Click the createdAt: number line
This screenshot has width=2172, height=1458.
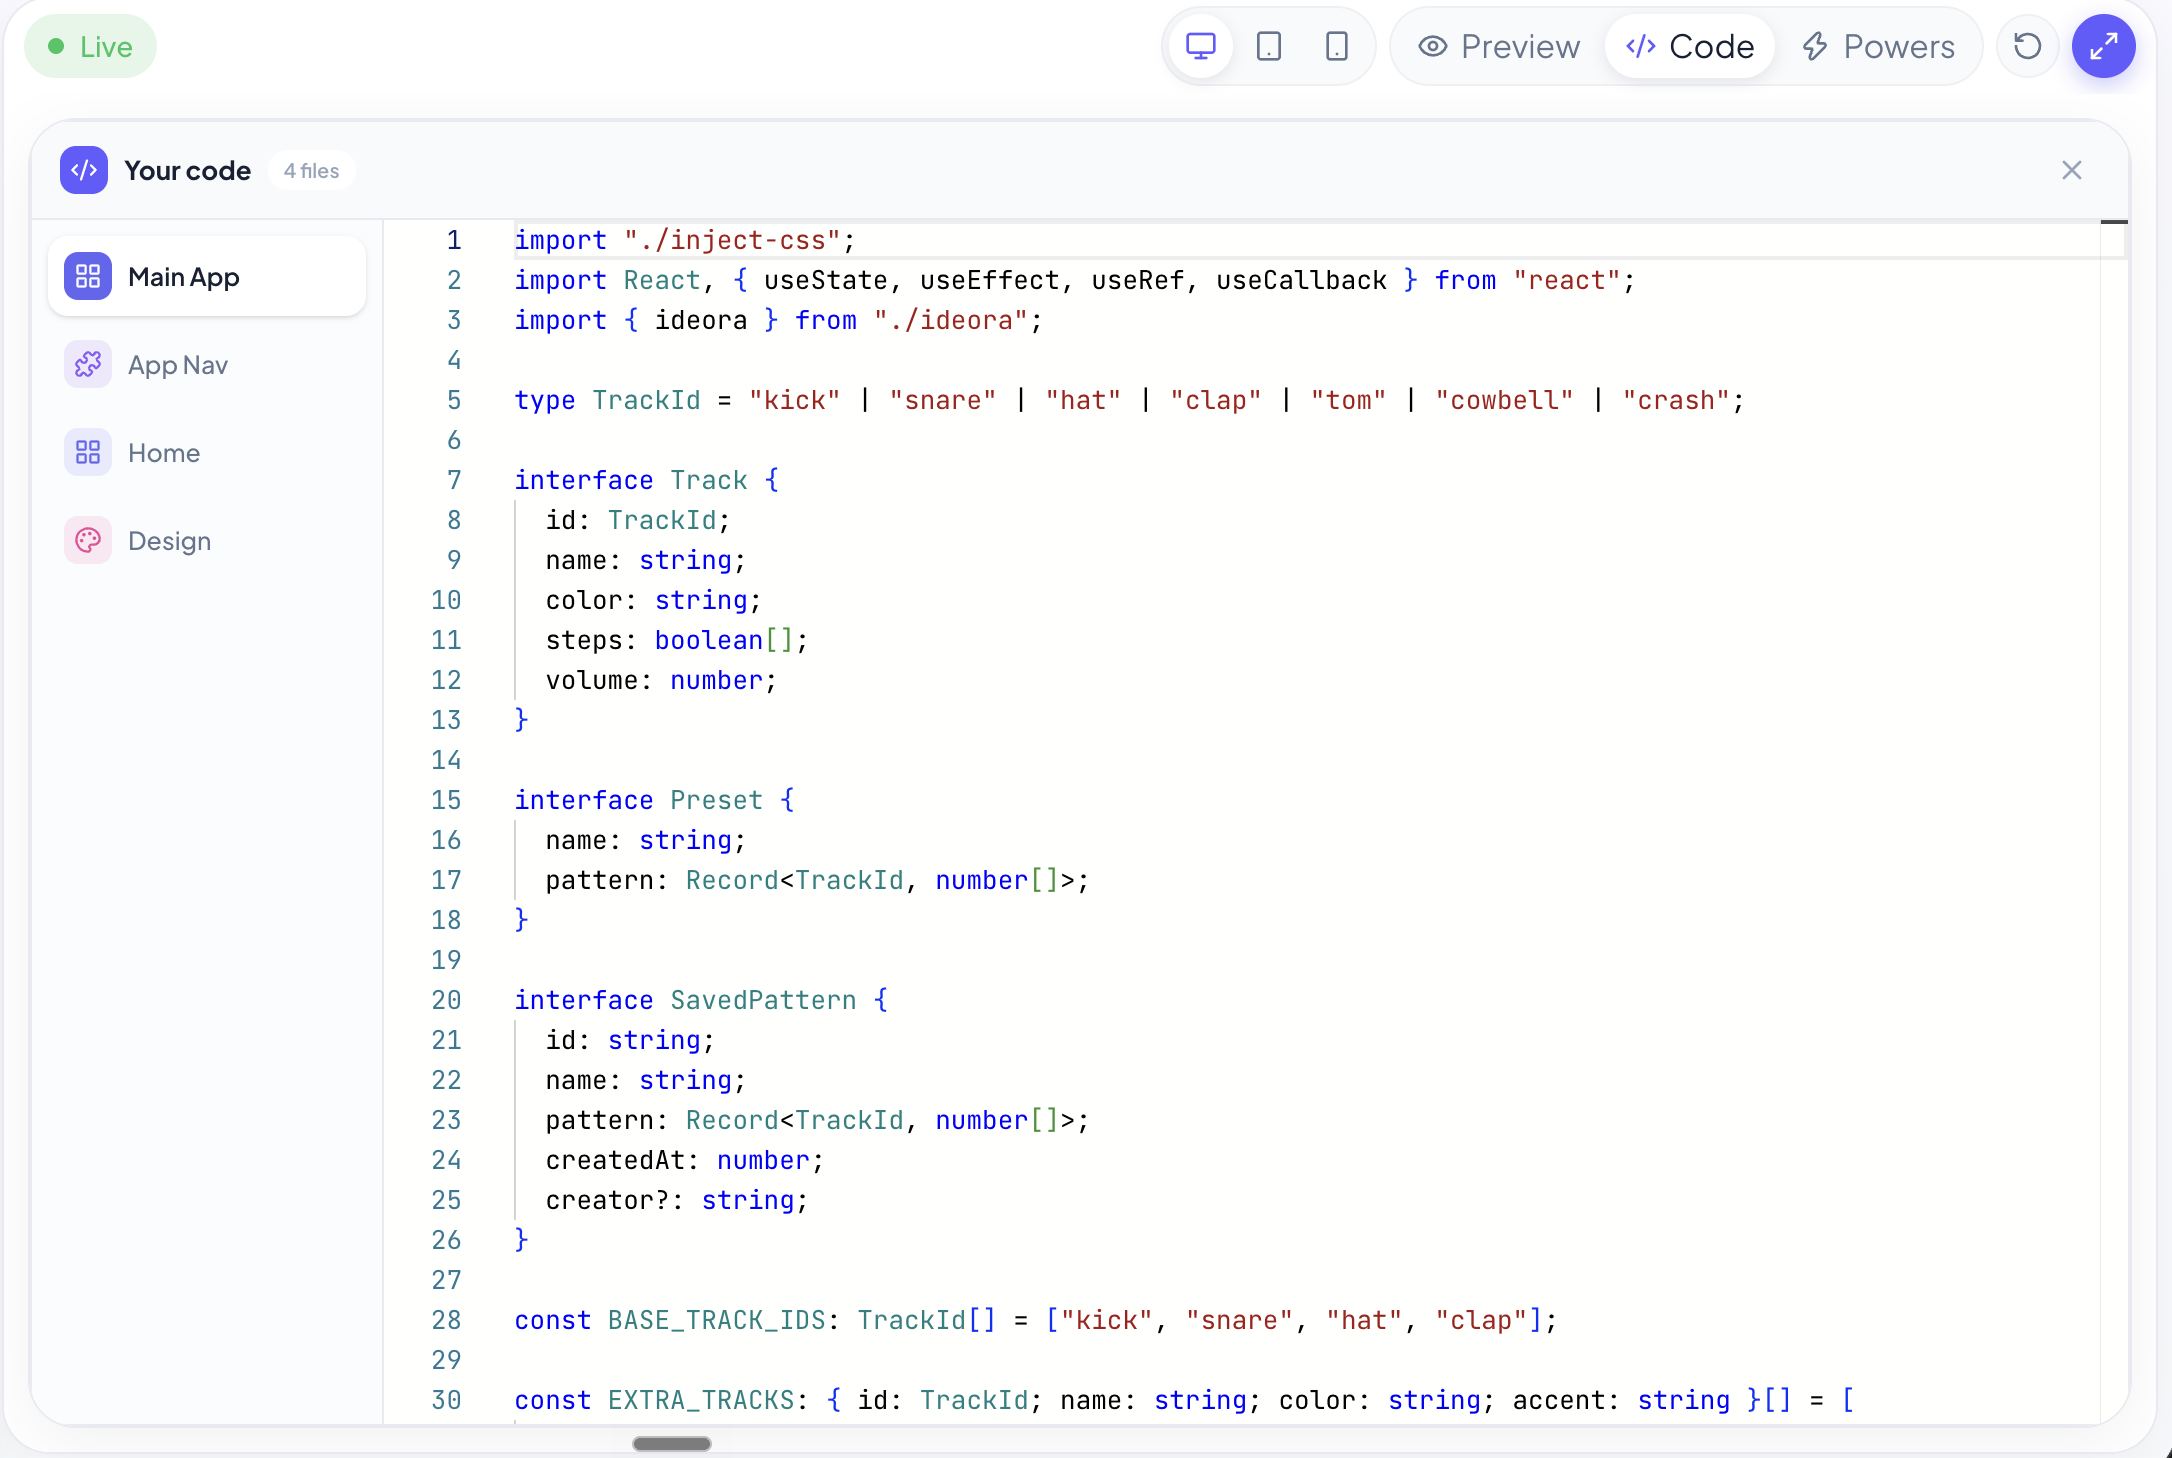685,1161
